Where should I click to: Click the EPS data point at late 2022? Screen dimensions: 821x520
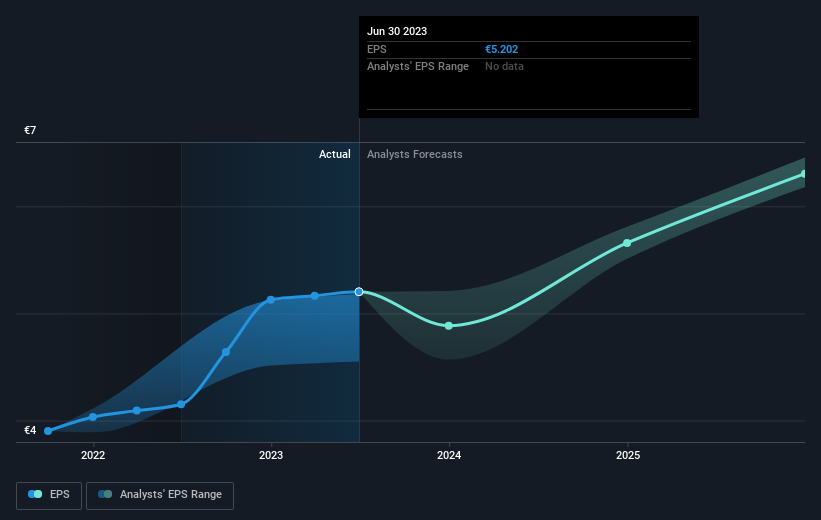[x=226, y=352]
